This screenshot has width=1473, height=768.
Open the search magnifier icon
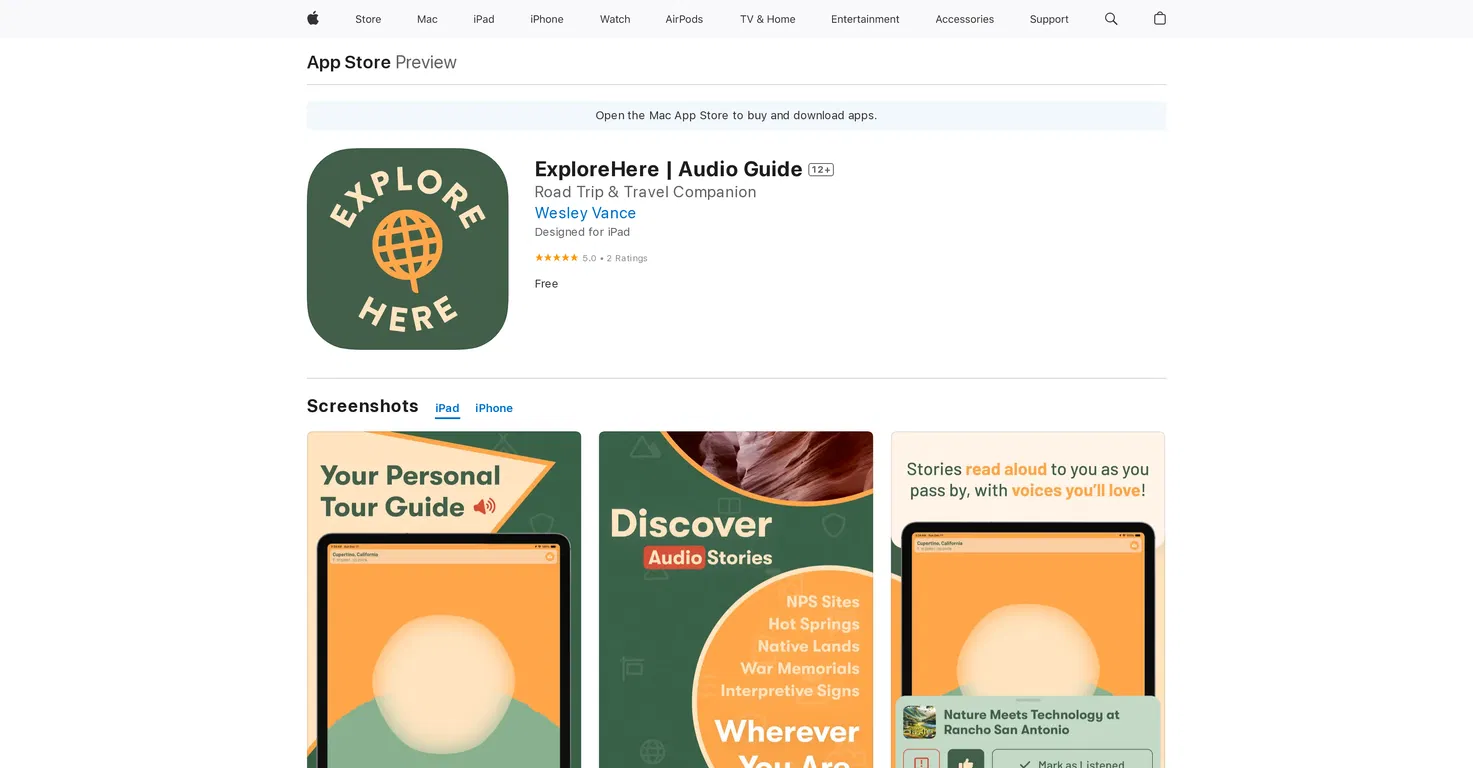tap(1111, 19)
